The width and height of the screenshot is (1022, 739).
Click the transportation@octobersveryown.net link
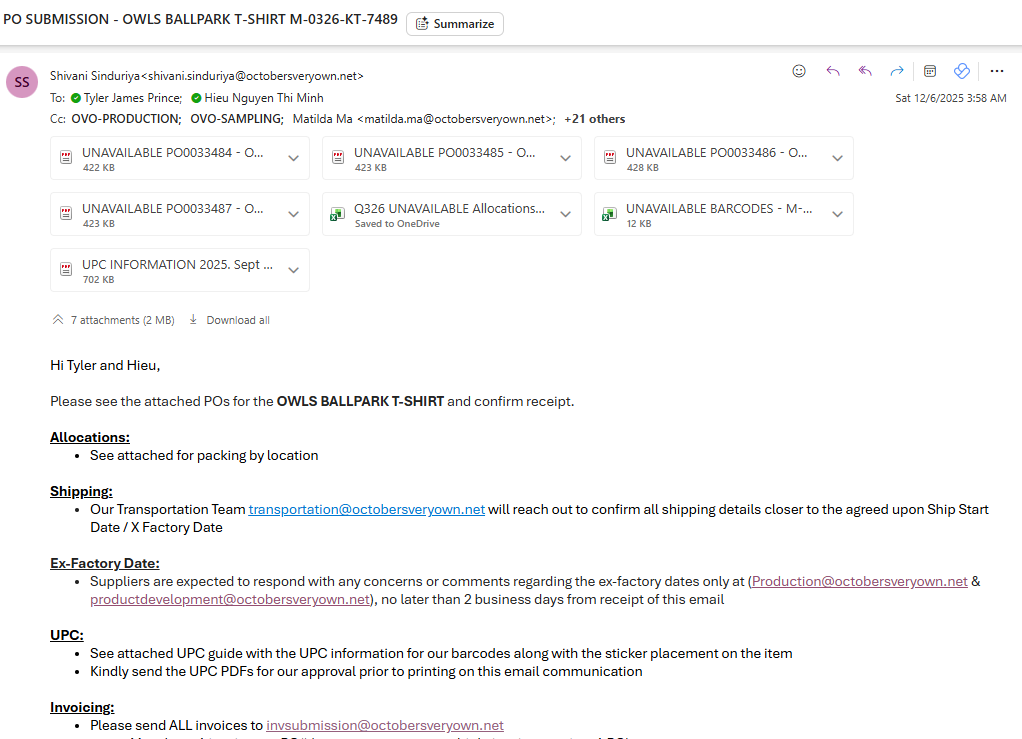pyautogui.click(x=366, y=509)
